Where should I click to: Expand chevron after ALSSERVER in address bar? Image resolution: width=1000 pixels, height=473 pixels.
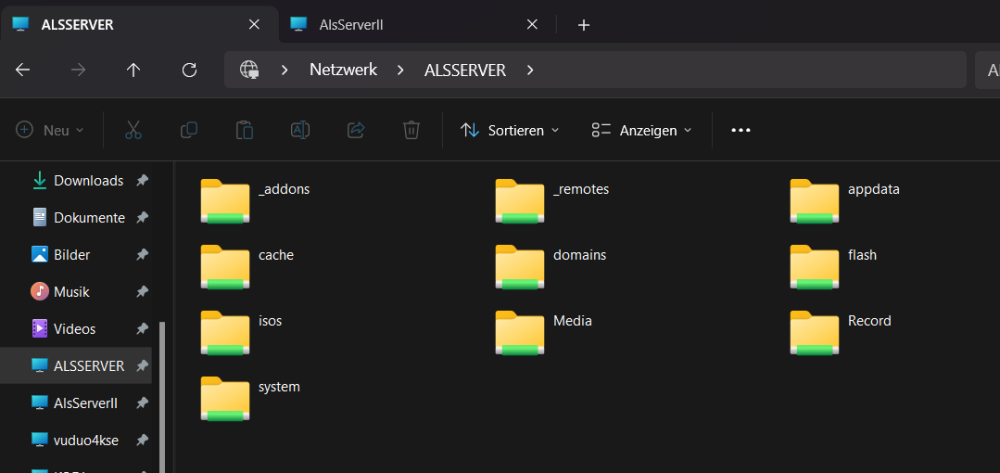point(530,70)
